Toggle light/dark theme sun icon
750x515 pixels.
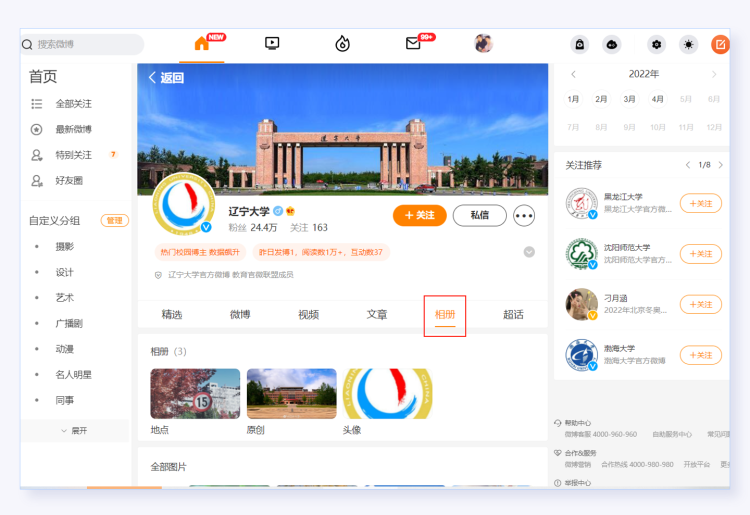(x=688, y=44)
